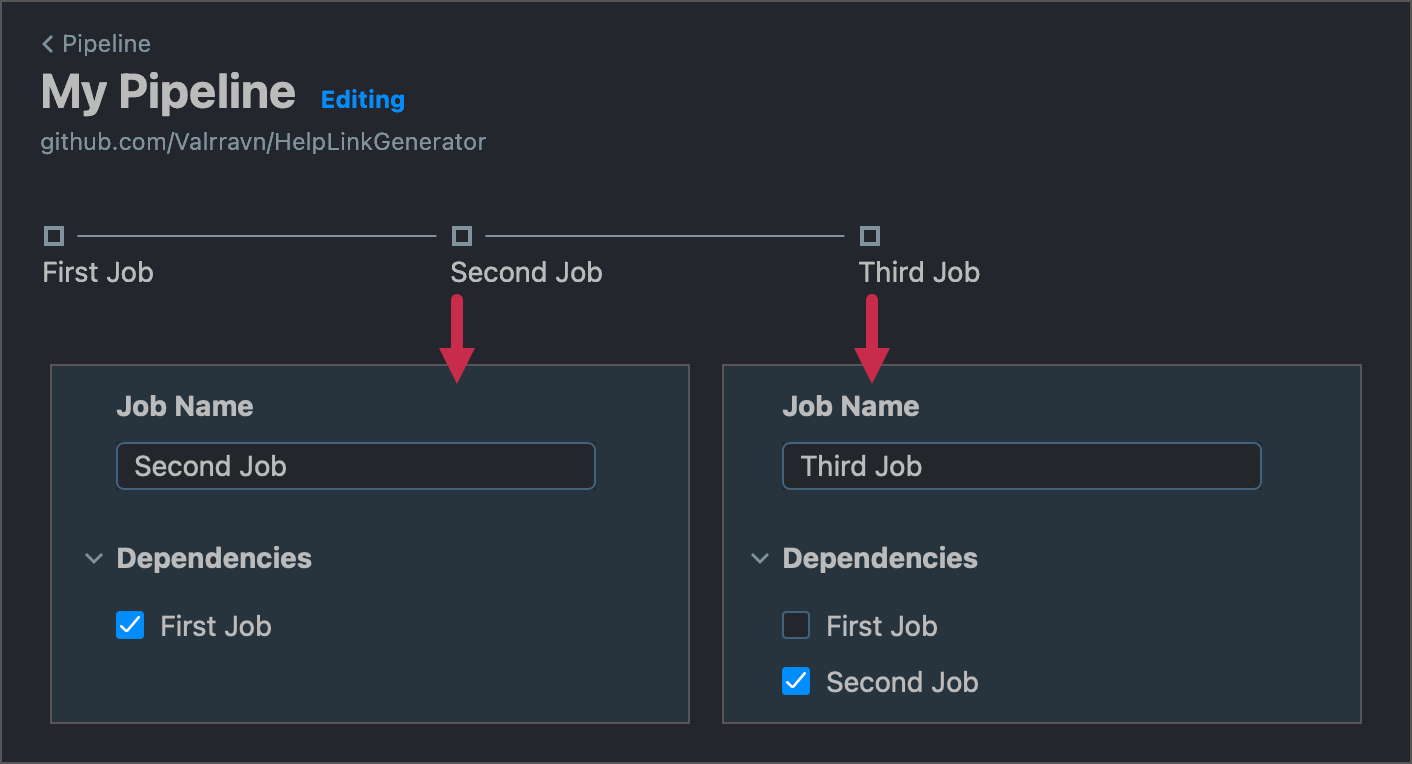Go back to Pipeline list
The image size is (1412, 764).
click(106, 44)
